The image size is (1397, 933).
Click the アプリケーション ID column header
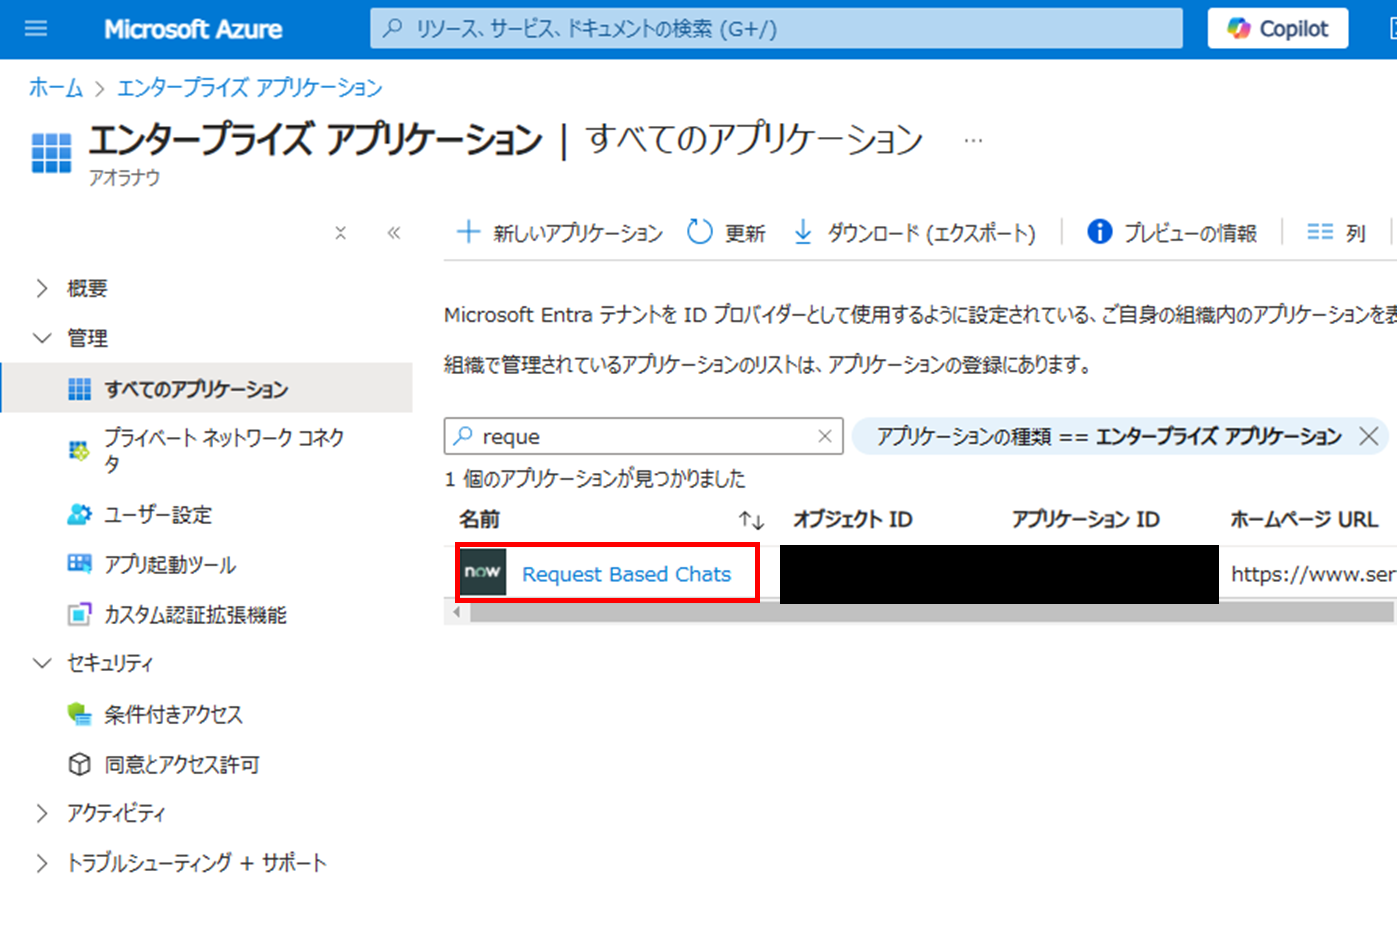tap(1086, 519)
